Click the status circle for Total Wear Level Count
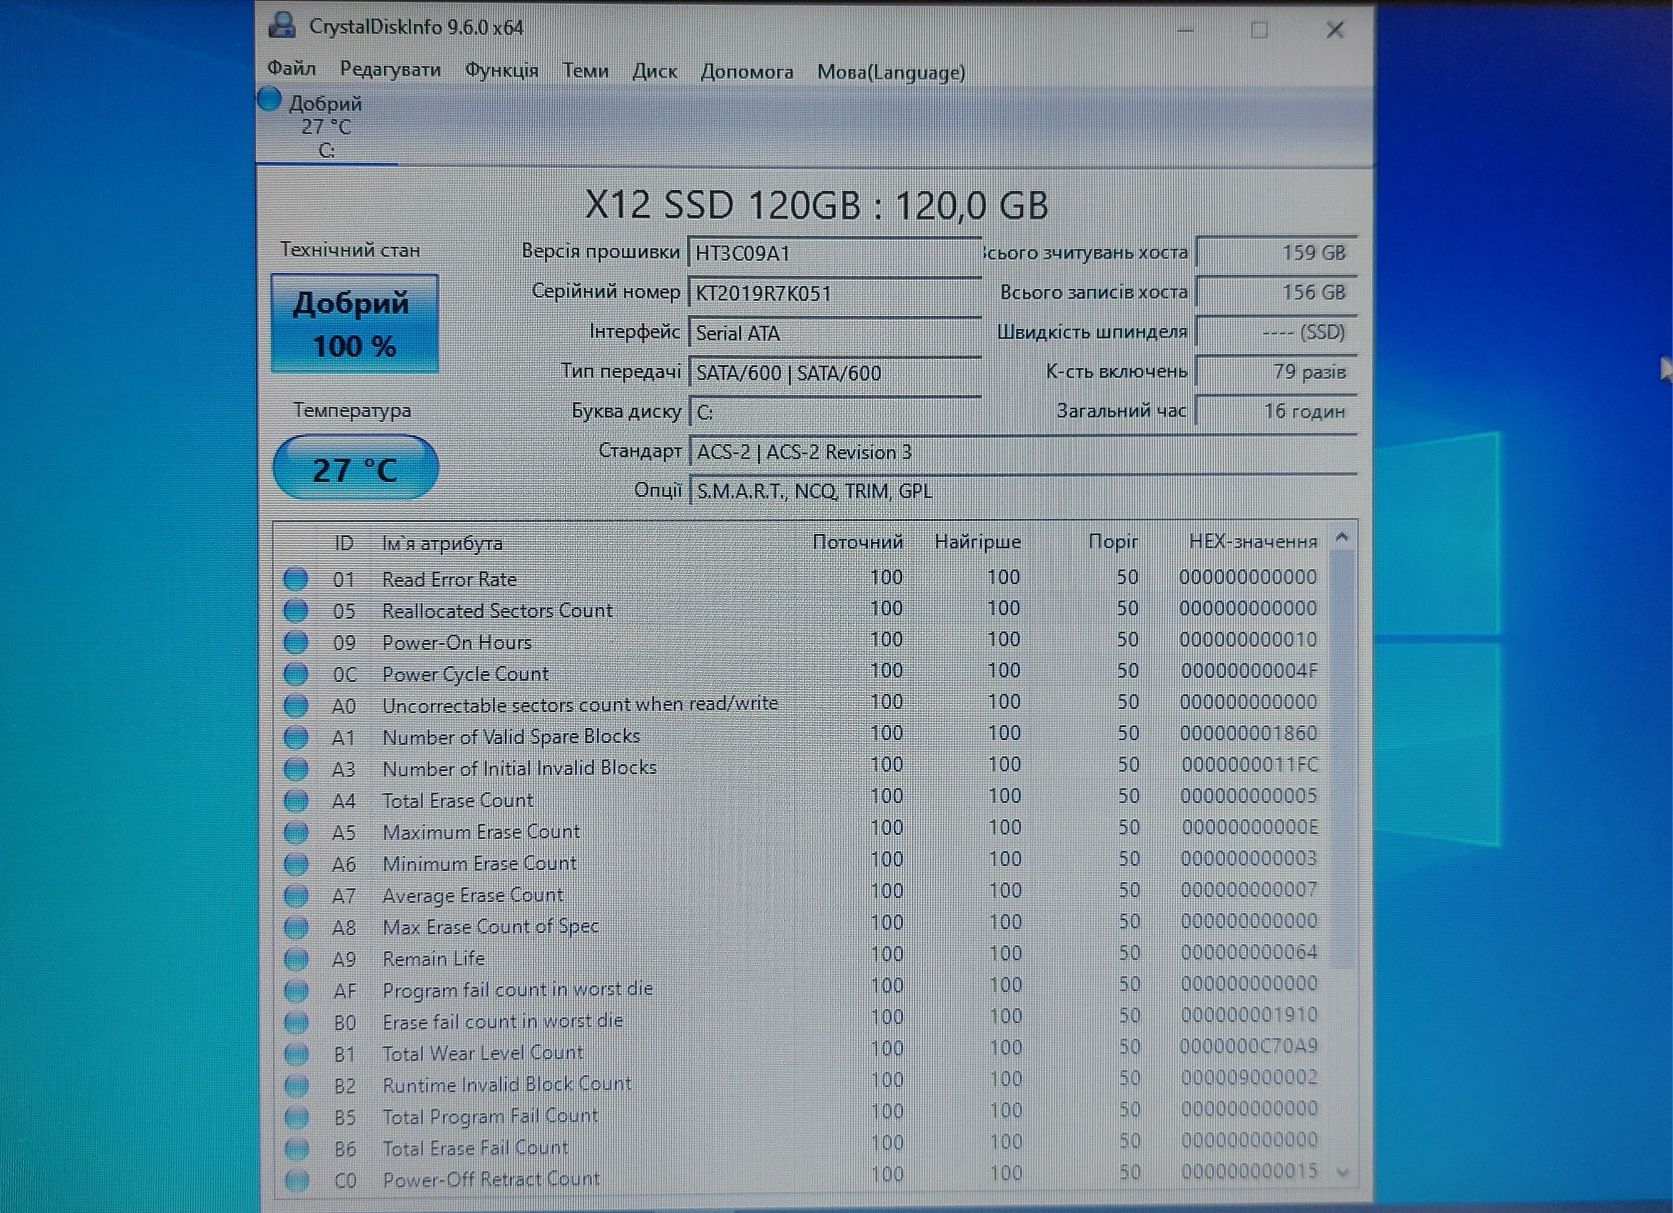 click(295, 1053)
